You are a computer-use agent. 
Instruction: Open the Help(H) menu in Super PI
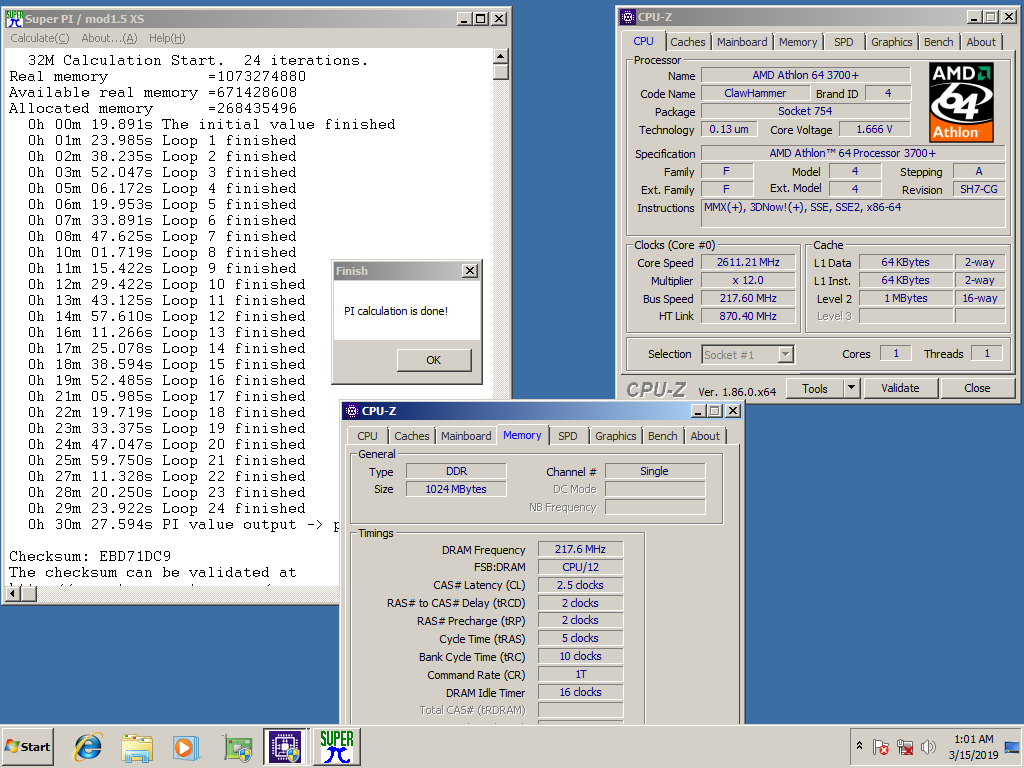coord(167,38)
